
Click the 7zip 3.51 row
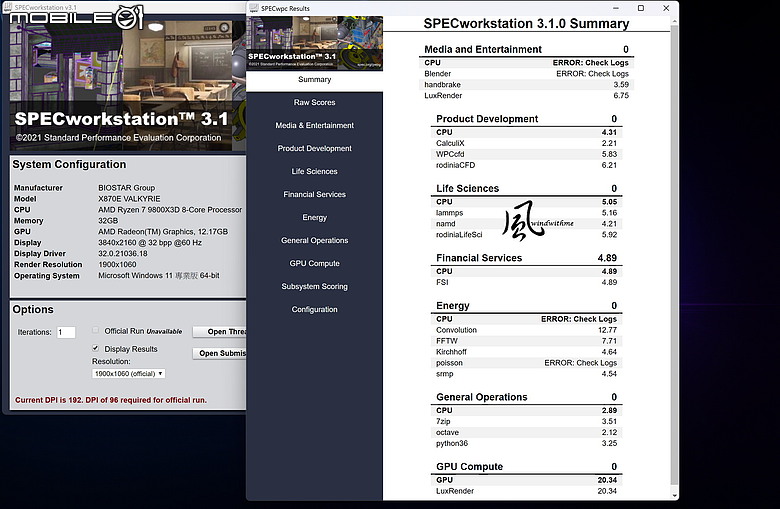click(526, 421)
